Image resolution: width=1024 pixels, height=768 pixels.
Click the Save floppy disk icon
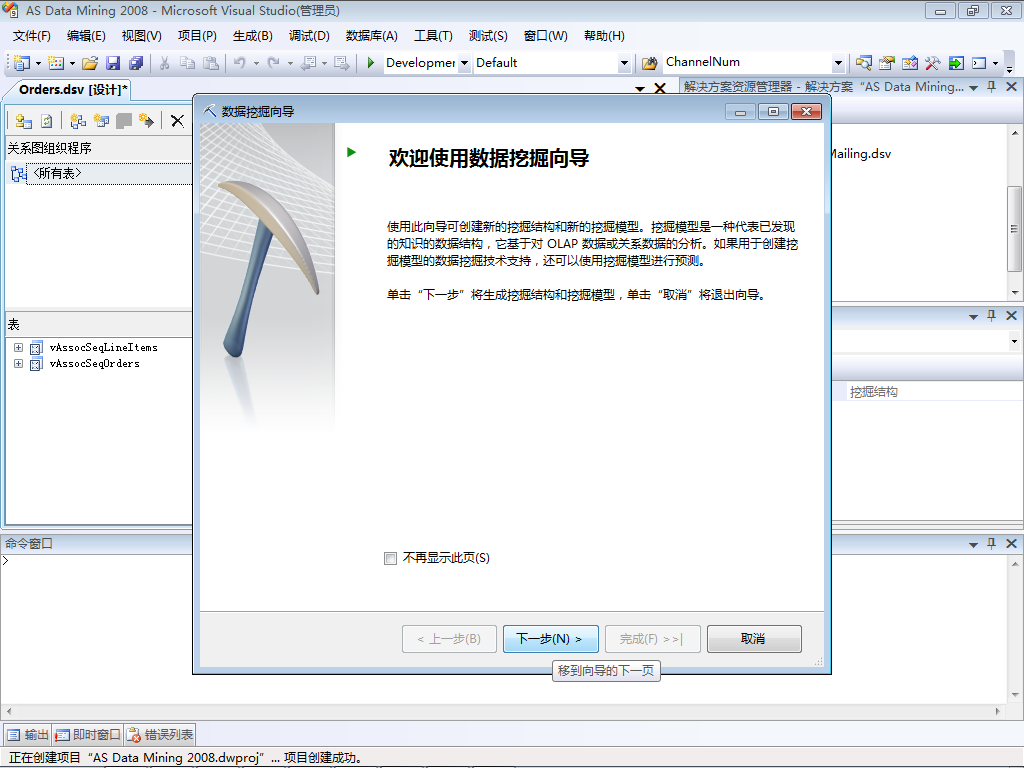pos(113,63)
